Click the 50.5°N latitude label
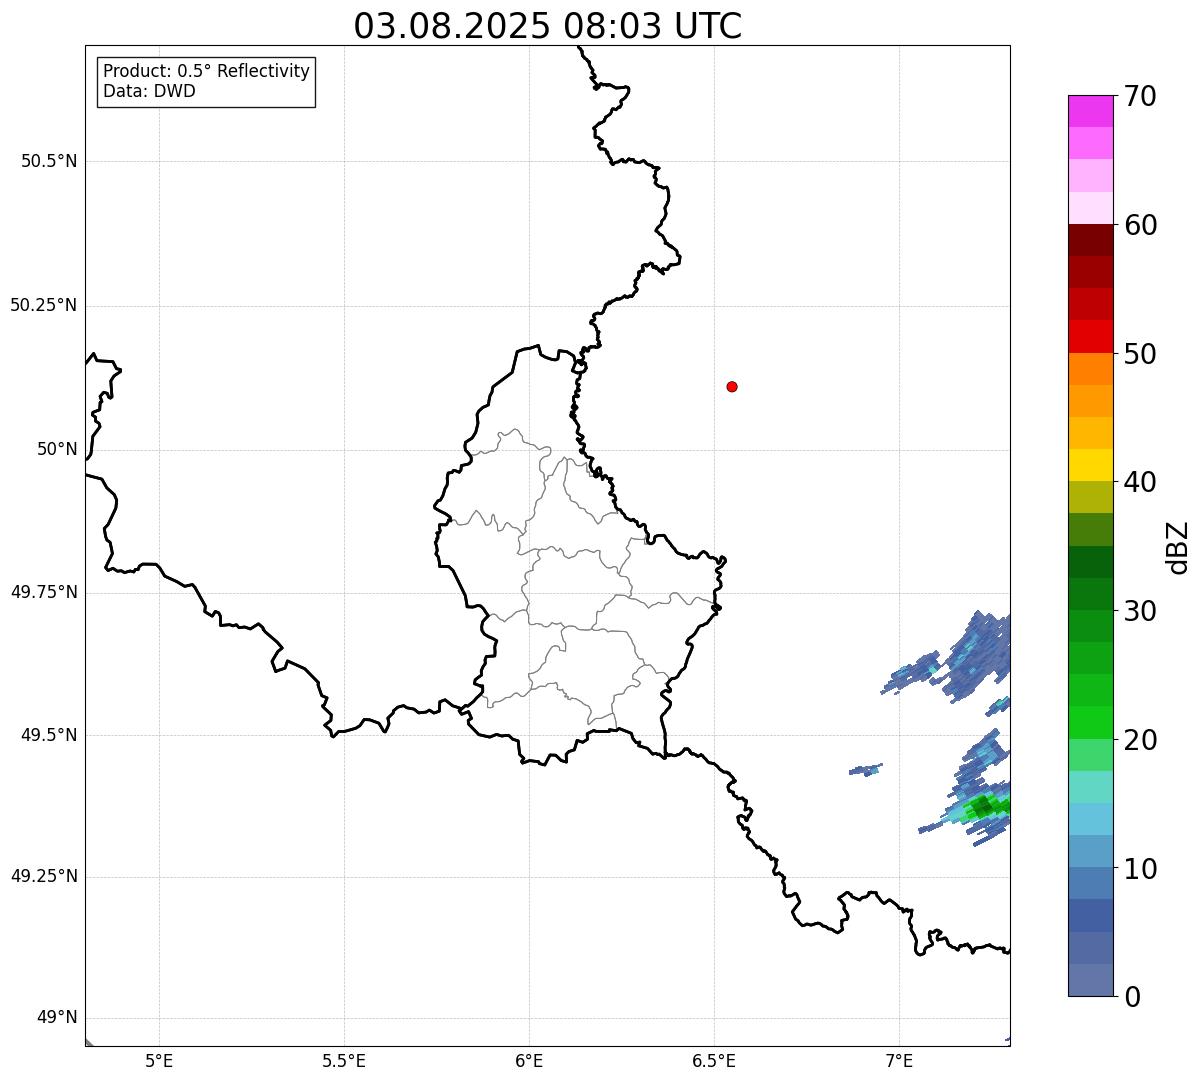 tap(49, 161)
